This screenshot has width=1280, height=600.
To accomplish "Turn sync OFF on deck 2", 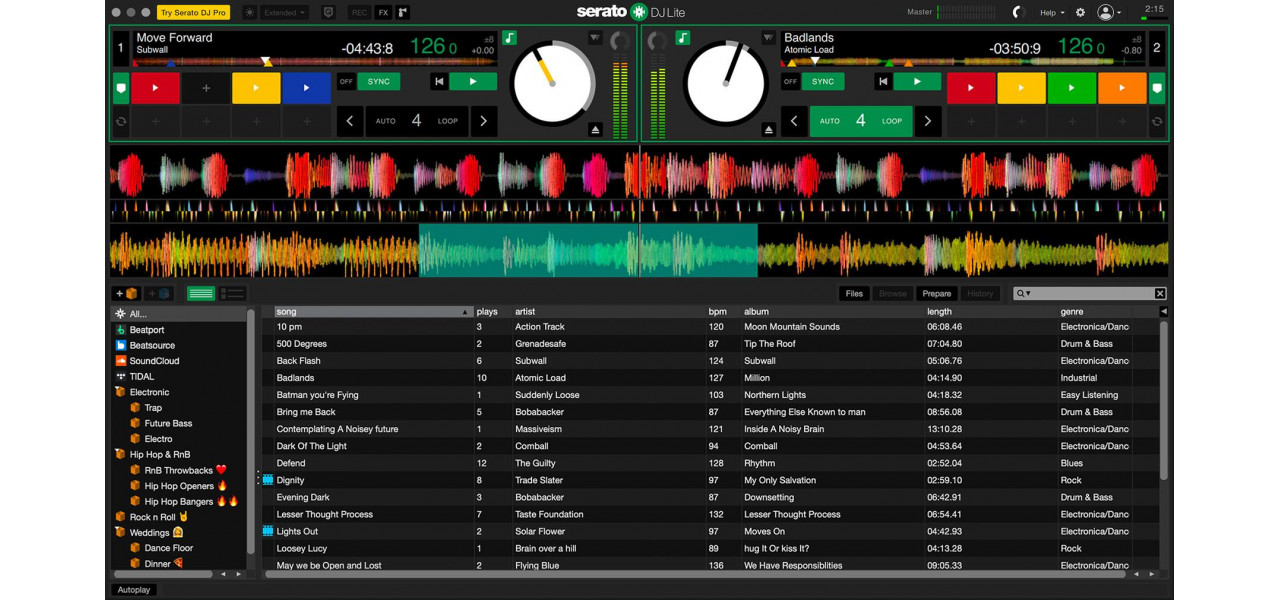I will pyautogui.click(x=790, y=82).
